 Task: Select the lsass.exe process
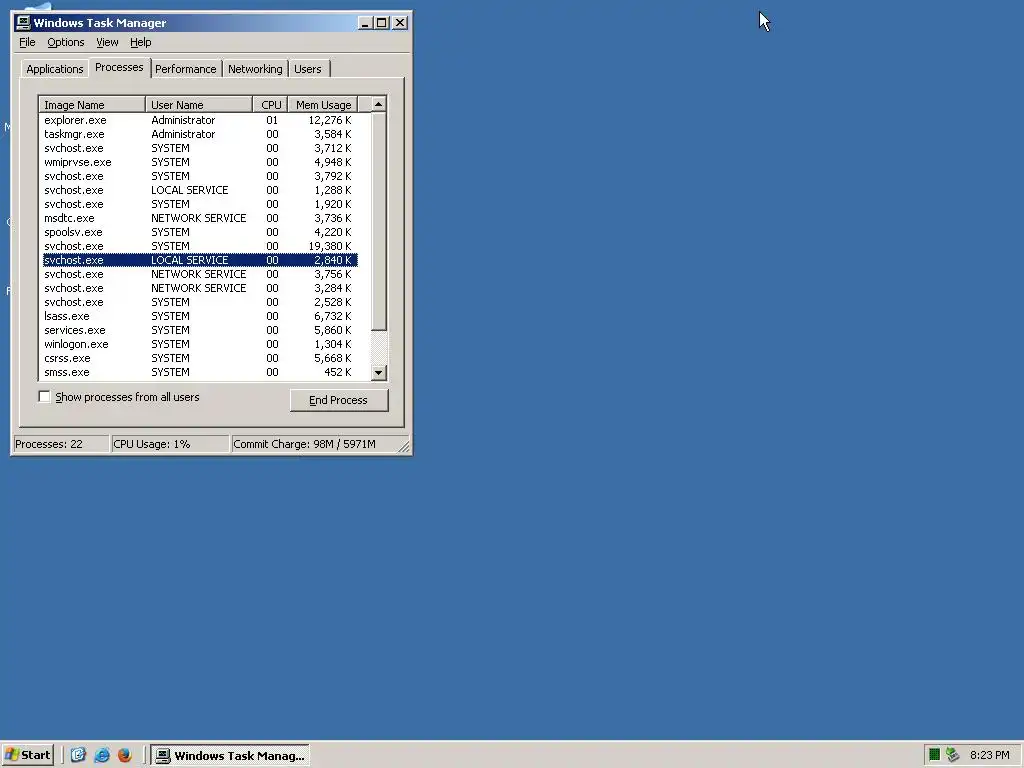click(x=200, y=316)
